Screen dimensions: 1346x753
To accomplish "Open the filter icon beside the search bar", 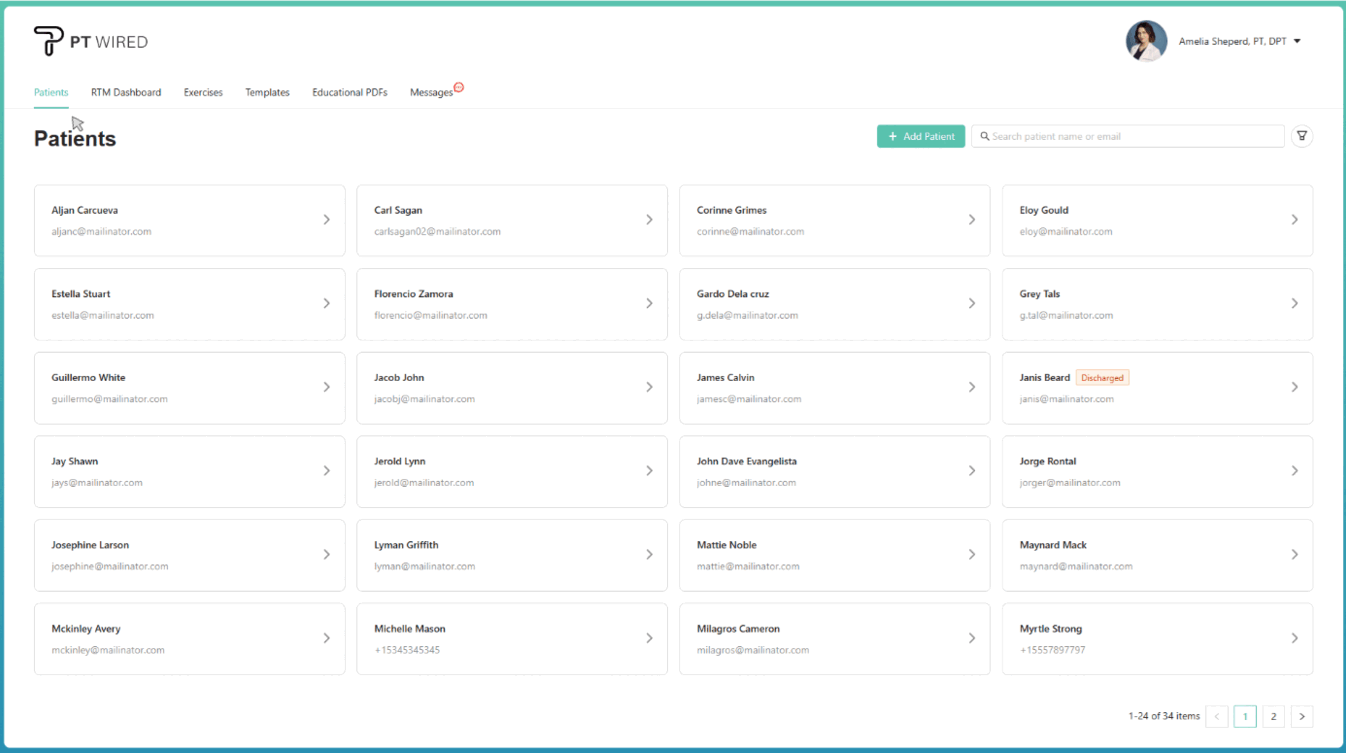I will point(1301,135).
